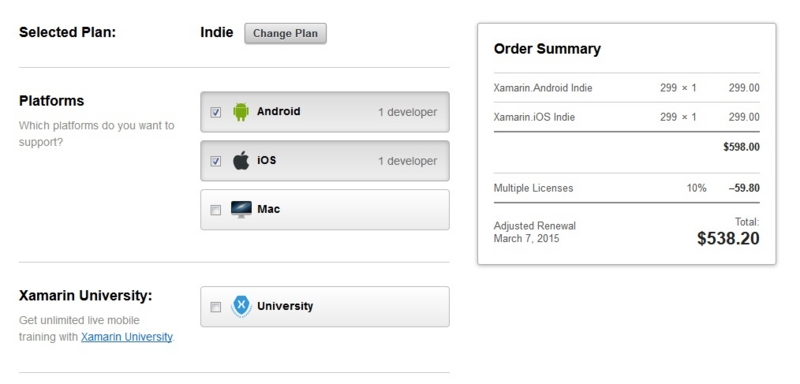This screenshot has width=800, height=384.
Task: Uncheck the Android platform checkbox
Action: coord(216,112)
